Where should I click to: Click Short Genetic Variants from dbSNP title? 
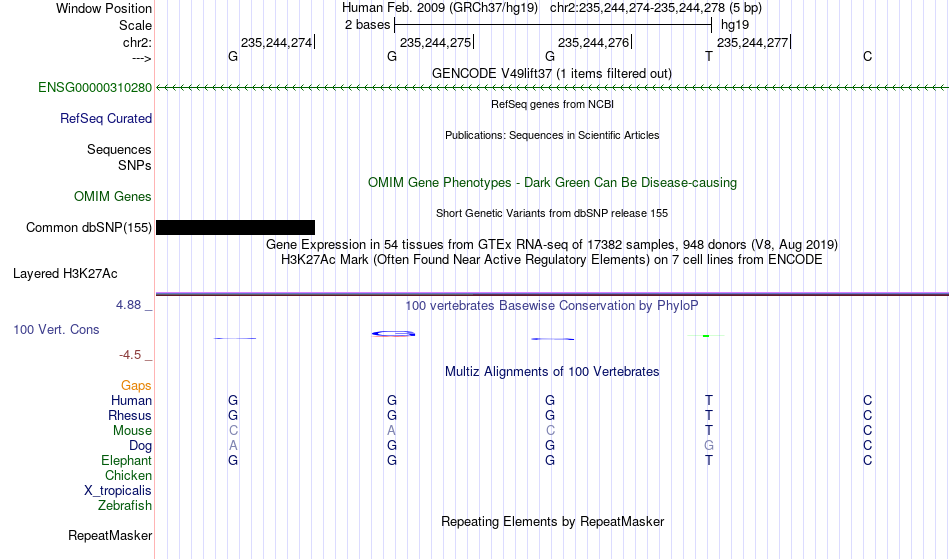552,213
